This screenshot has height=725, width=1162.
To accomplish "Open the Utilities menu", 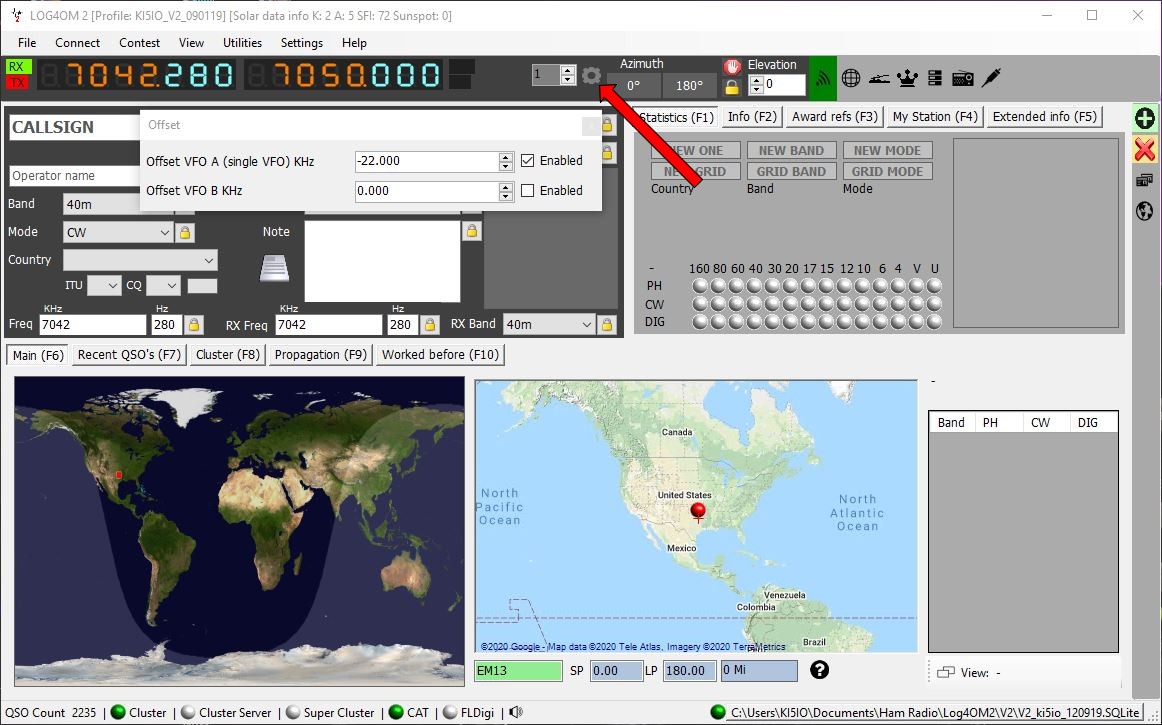I will tap(242, 42).
